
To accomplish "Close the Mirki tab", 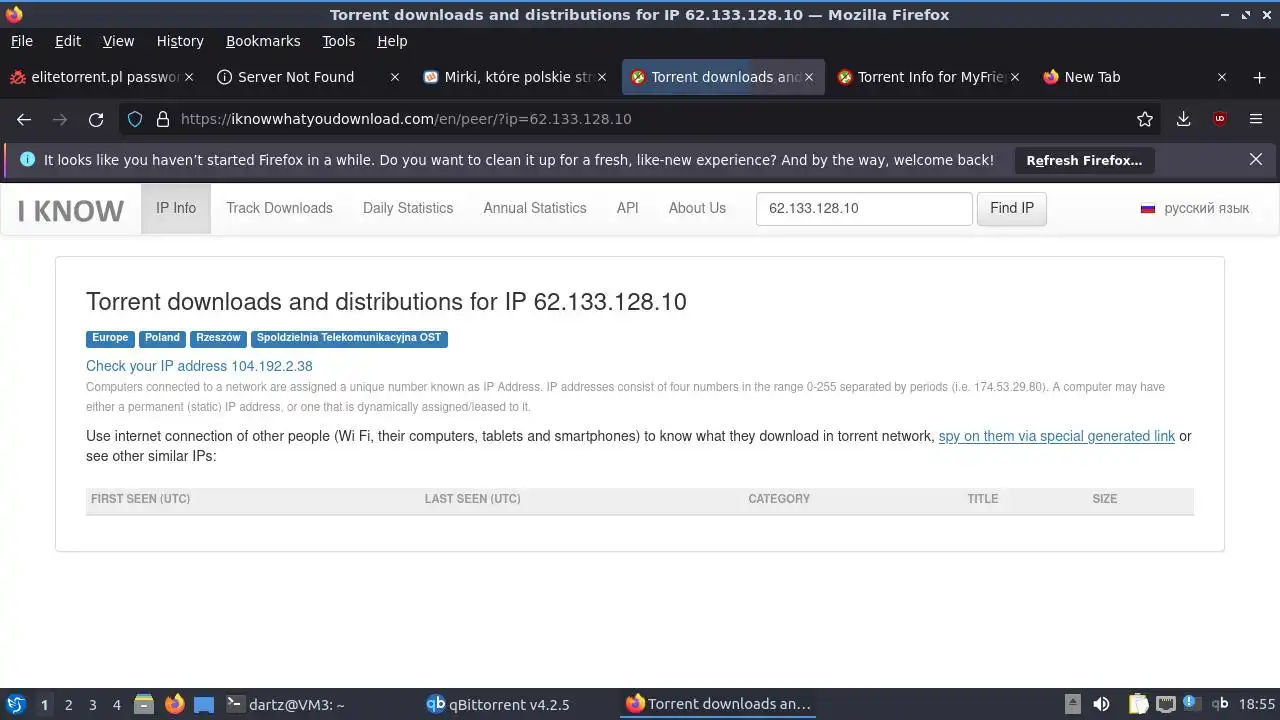I will 602,77.
